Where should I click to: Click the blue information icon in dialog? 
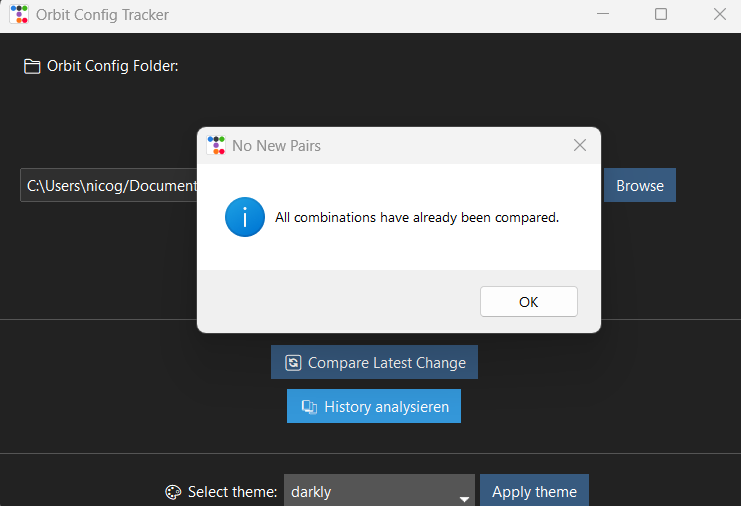pos(245,217)
